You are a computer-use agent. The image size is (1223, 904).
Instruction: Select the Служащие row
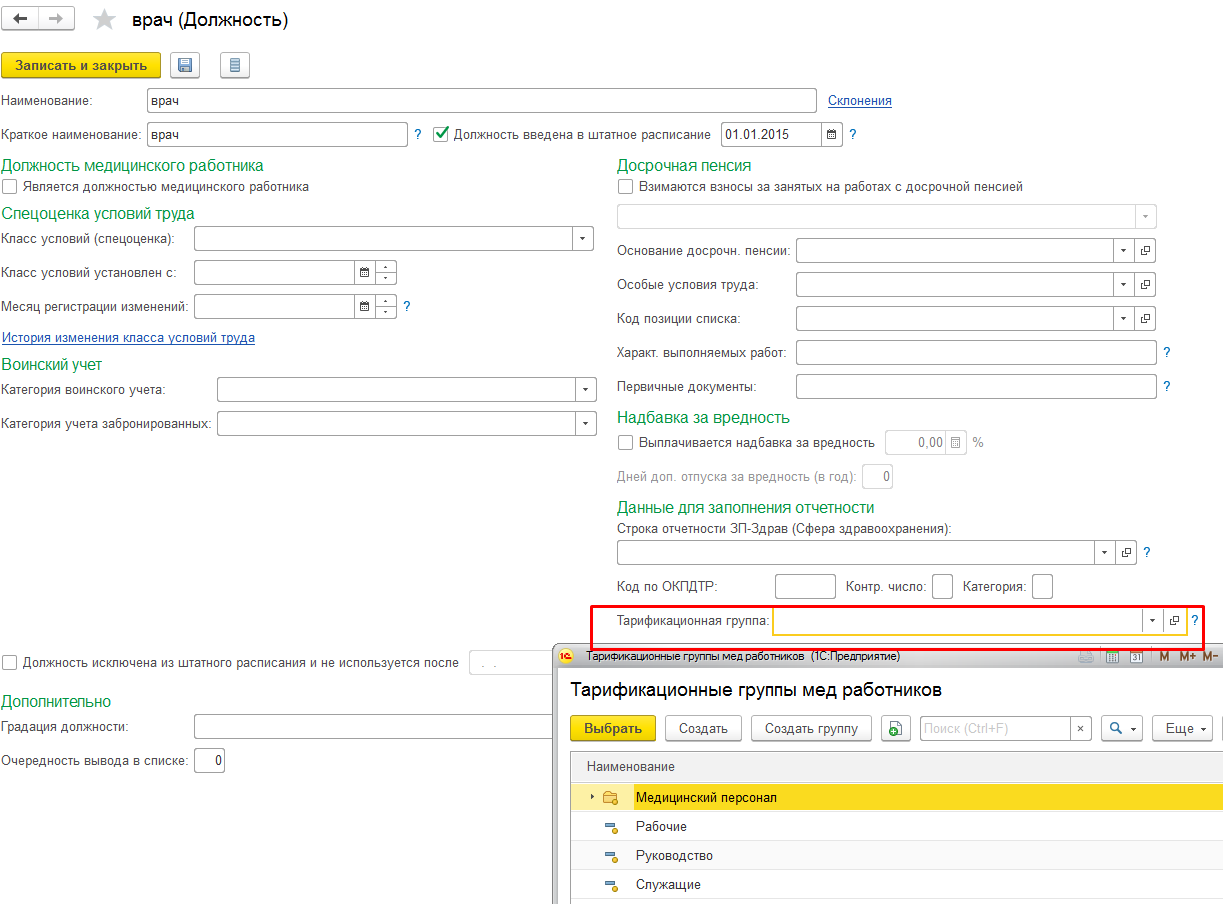click(x=896, y=885)
